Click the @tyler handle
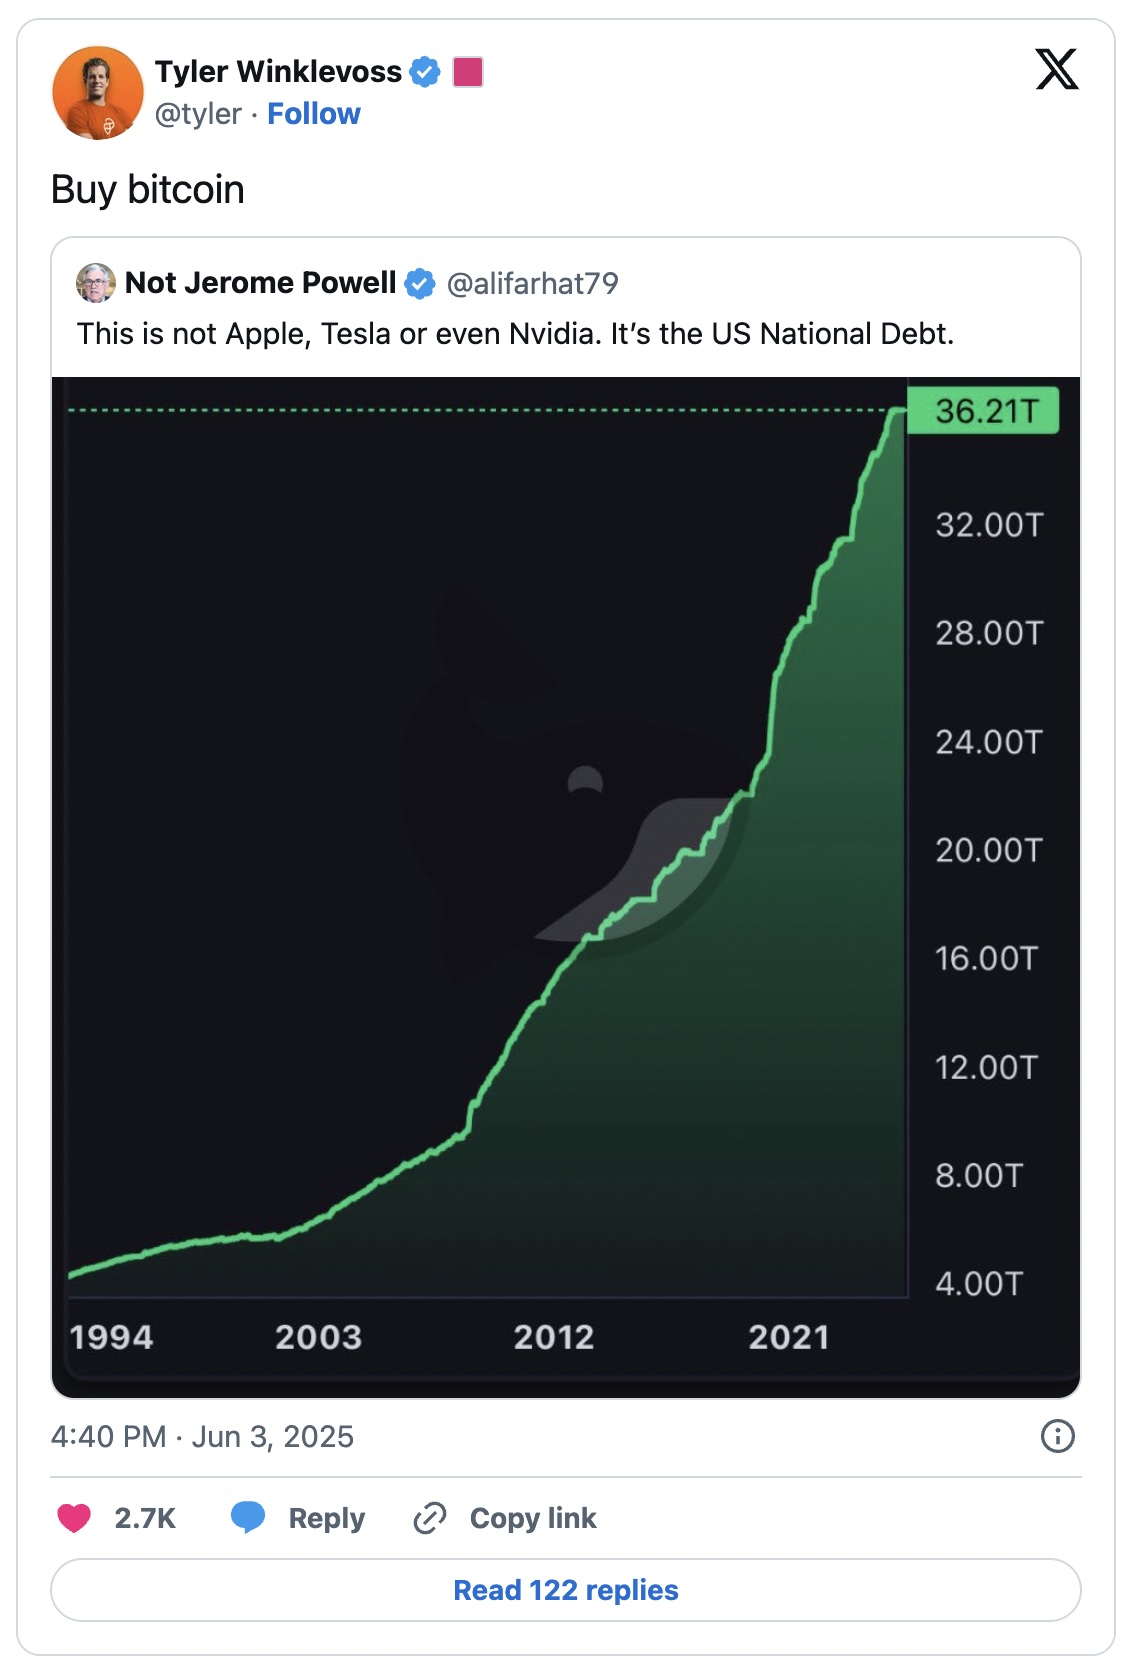The width and height of the screenshot is (1130, 1672). 198,114
